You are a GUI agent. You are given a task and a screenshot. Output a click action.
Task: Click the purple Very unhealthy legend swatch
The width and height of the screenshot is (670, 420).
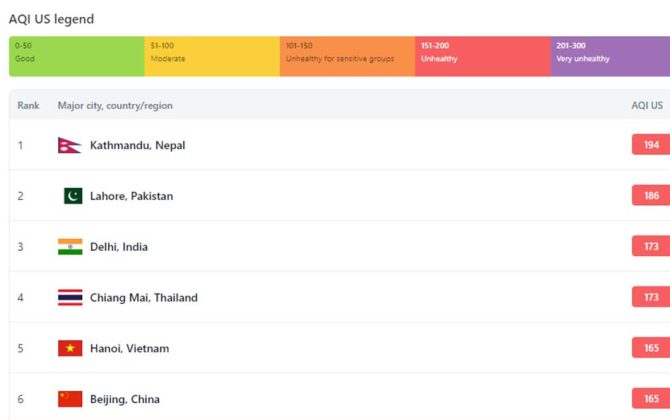610,57
